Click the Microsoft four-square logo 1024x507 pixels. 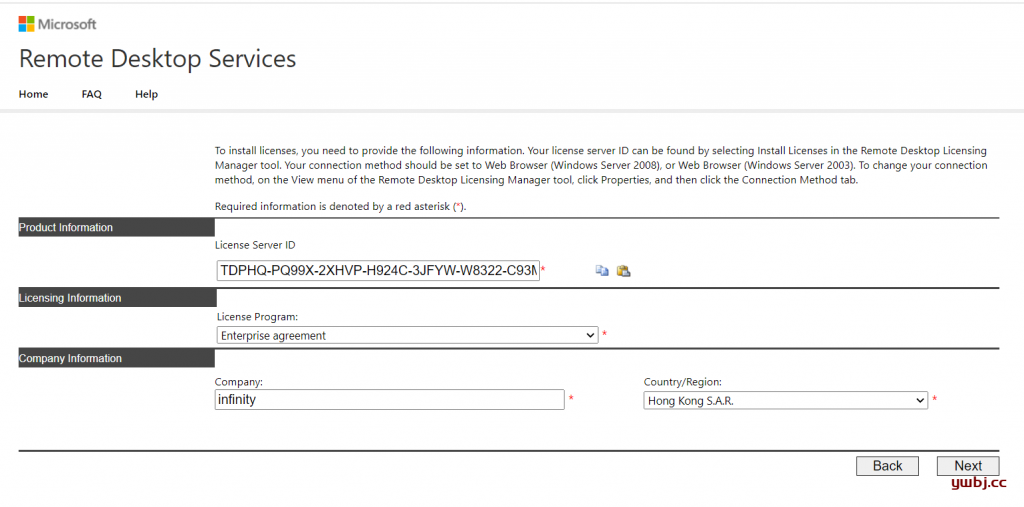(26, 24)
